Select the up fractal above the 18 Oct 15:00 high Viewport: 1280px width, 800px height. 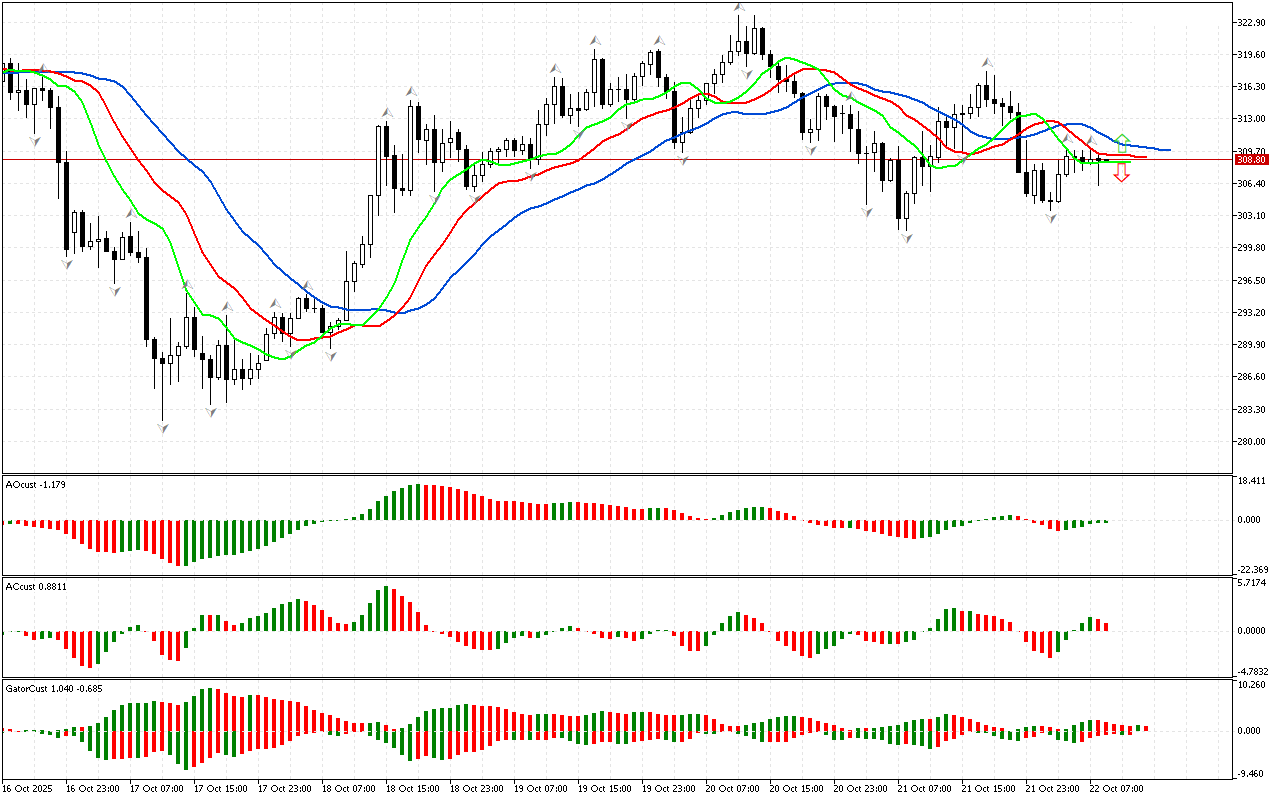pyautogui.click(x=411, y=90)
